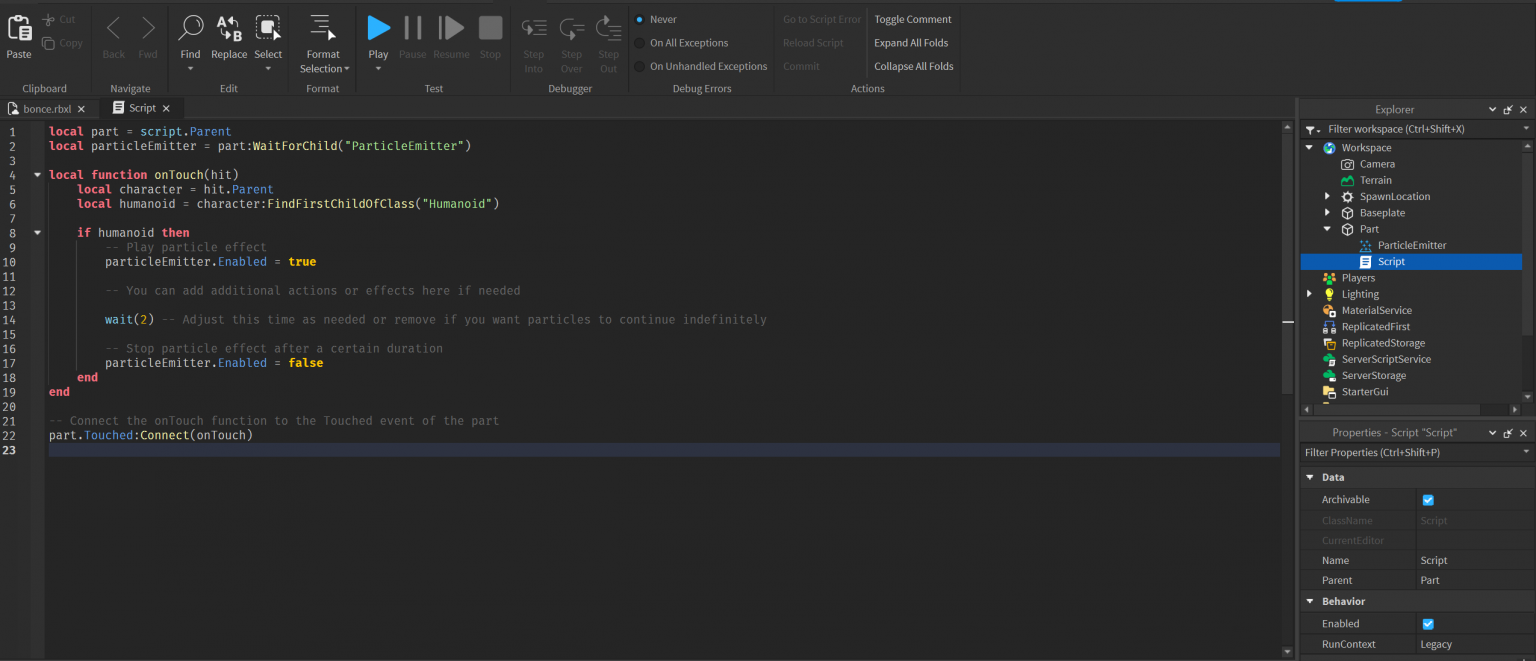Click the ServerScriptService item in Explorer
1536x661 pixels.
coord(1385,359)
